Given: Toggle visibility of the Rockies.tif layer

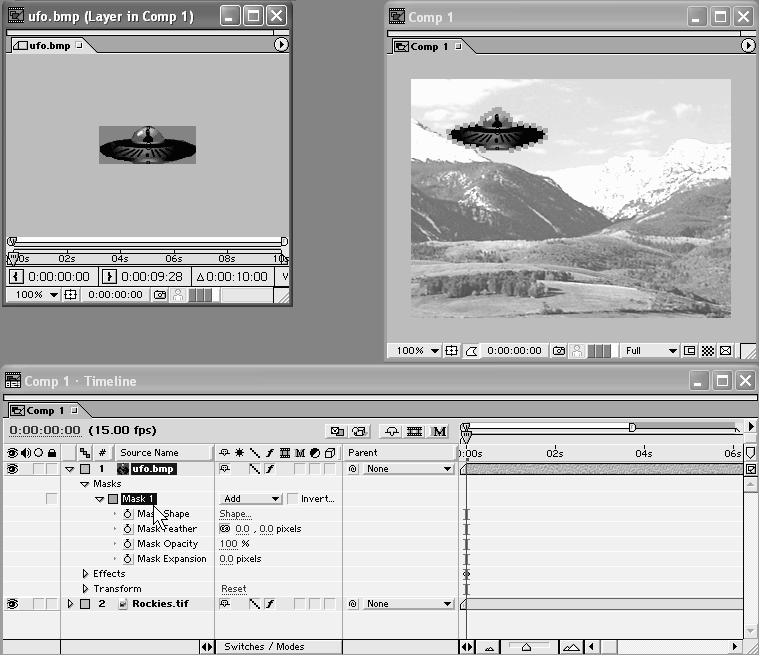Looking at the screenshot, I should tap(13, 604).
